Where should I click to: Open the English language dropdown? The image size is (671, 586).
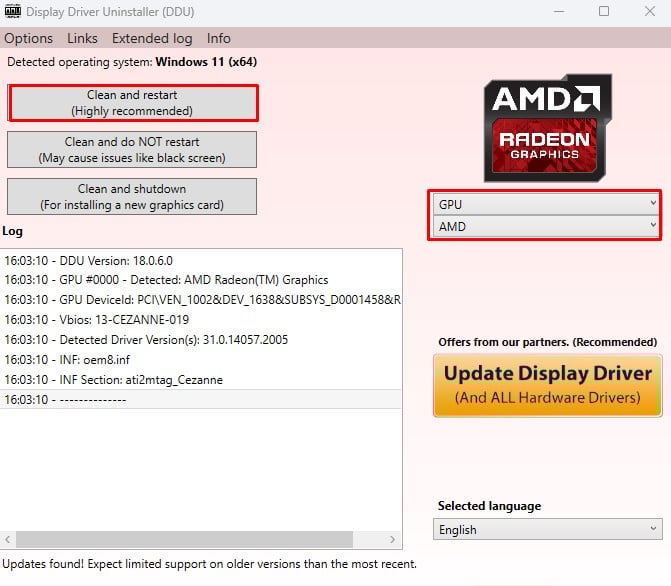coord(548,529)
